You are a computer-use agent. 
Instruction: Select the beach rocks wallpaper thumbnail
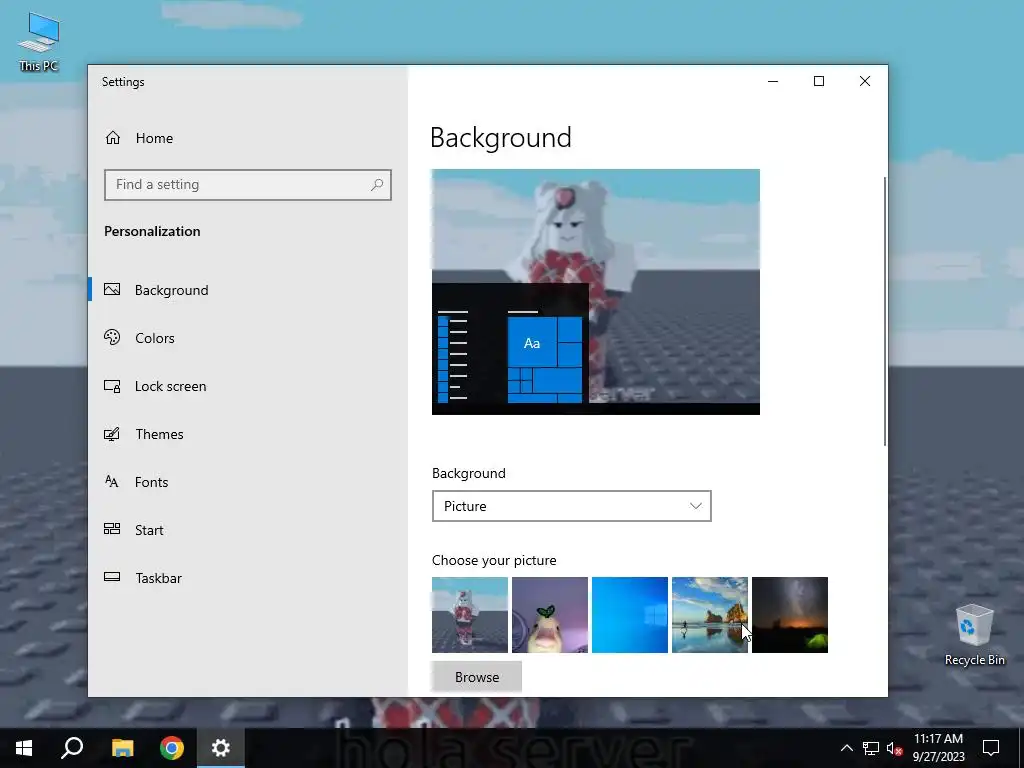click(710, 615)
